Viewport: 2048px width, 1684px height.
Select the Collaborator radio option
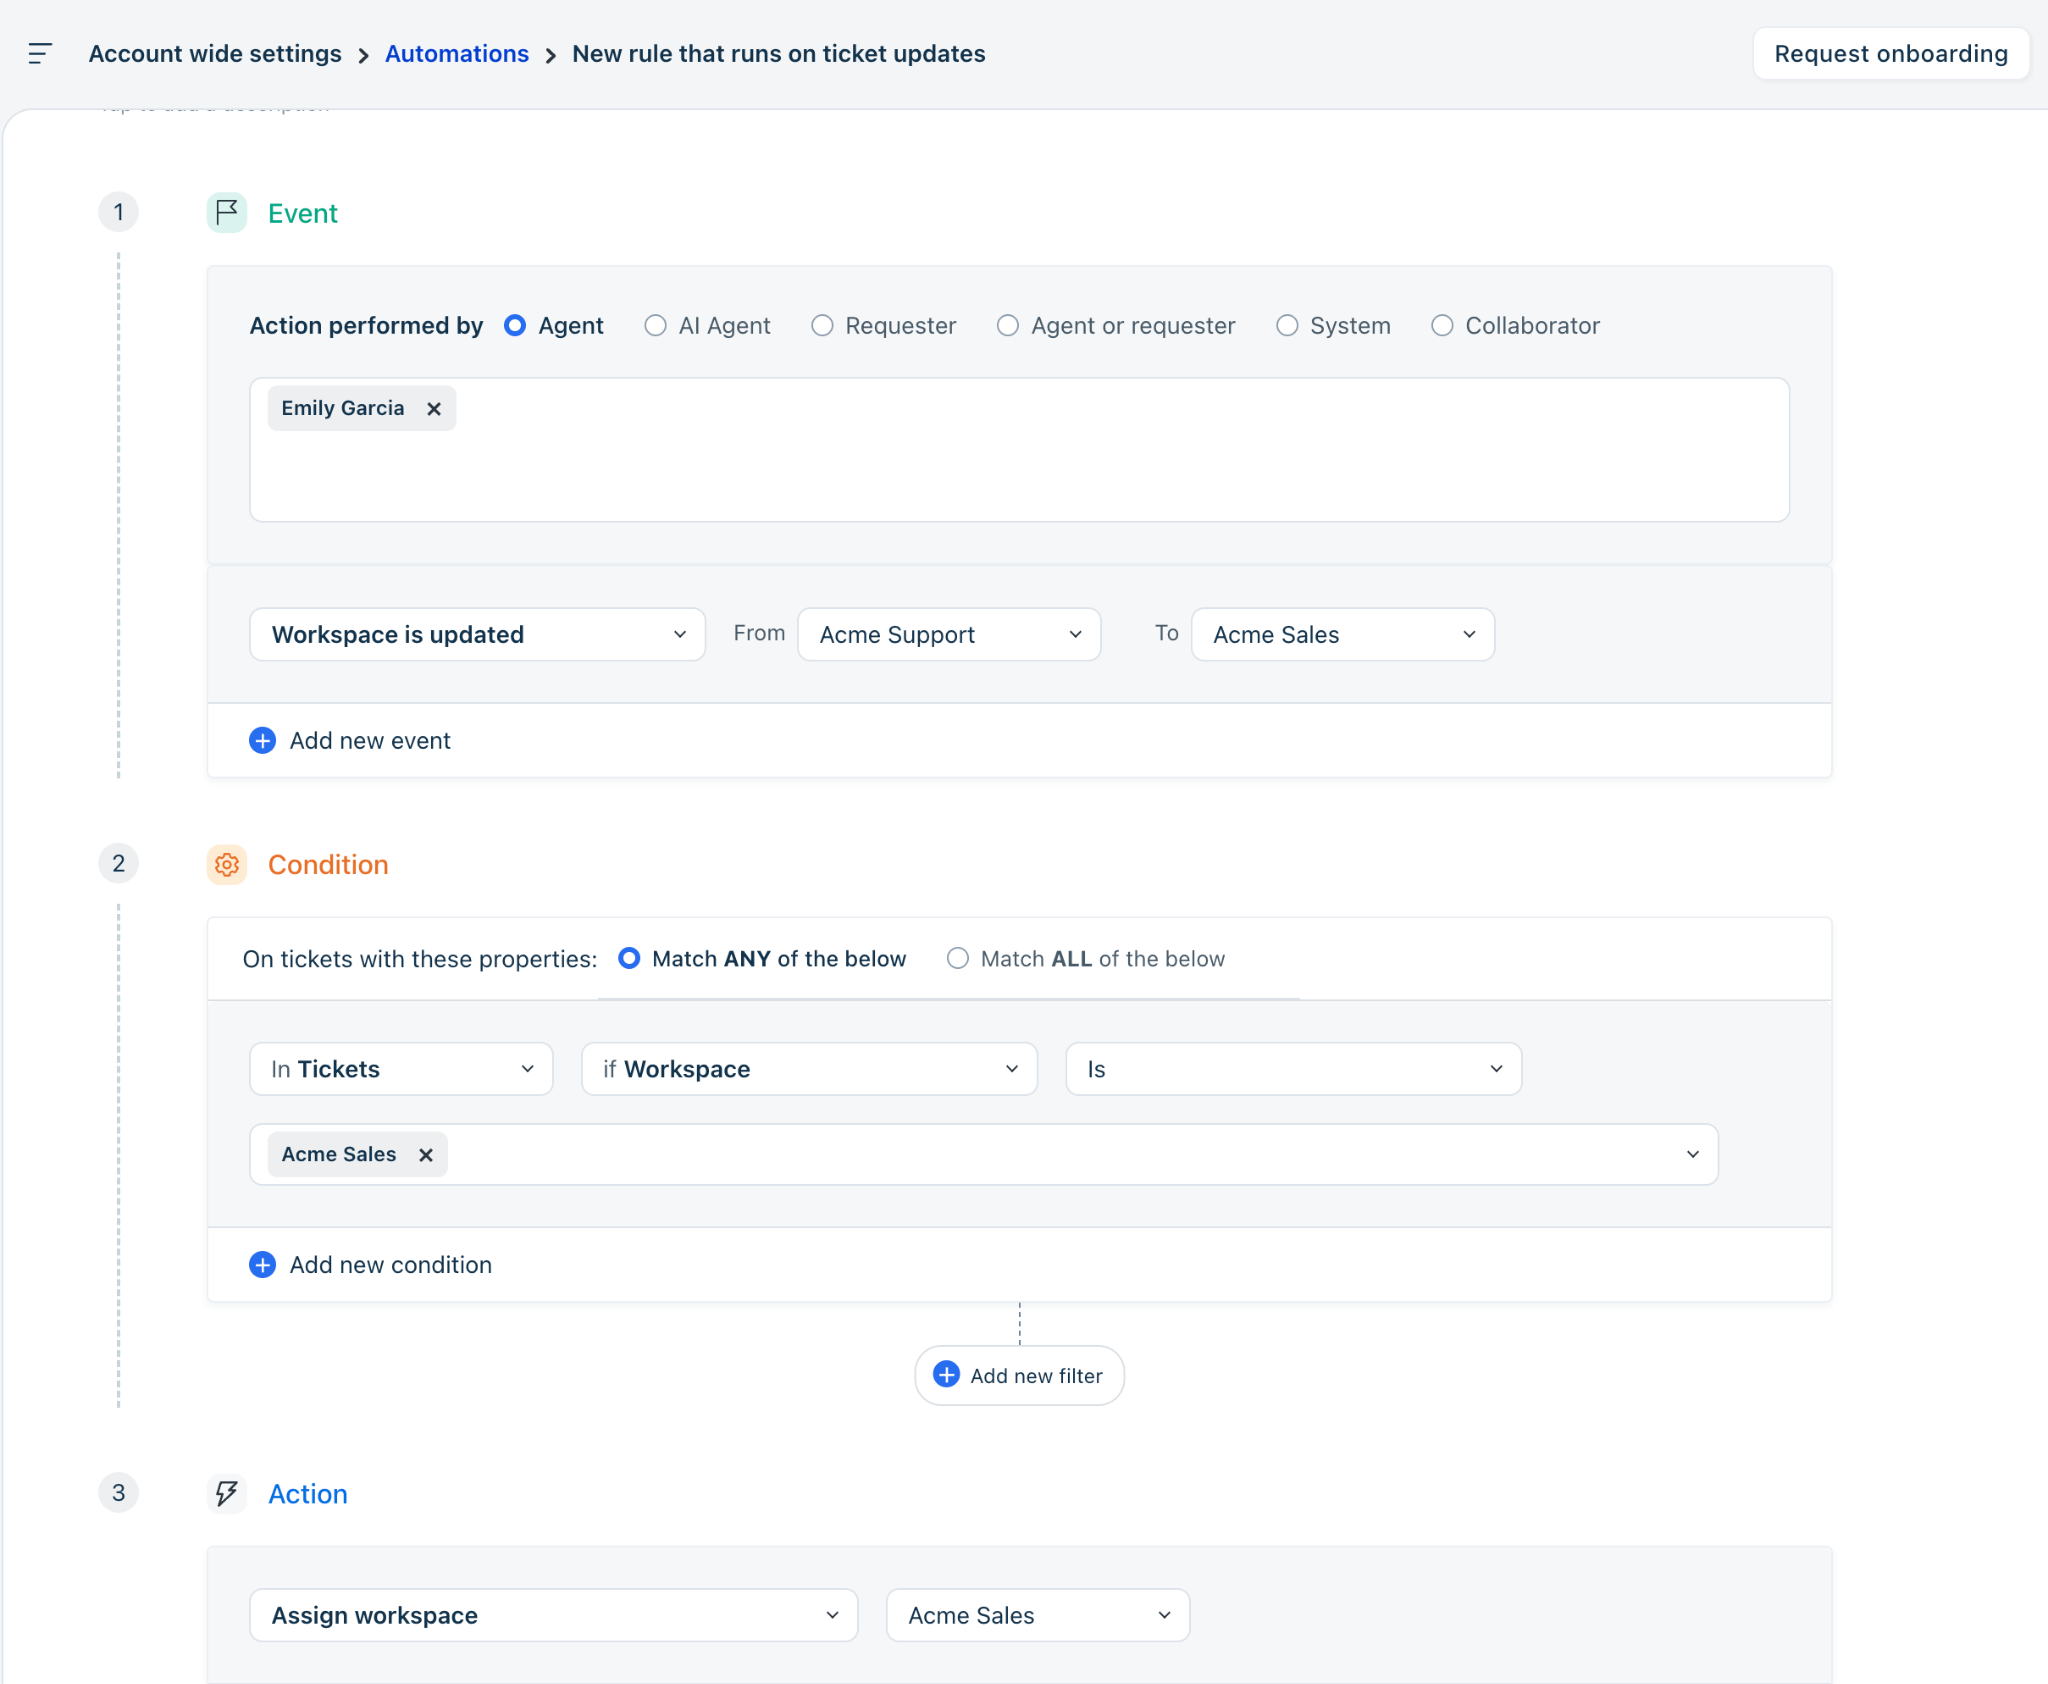click(1442, 326)
